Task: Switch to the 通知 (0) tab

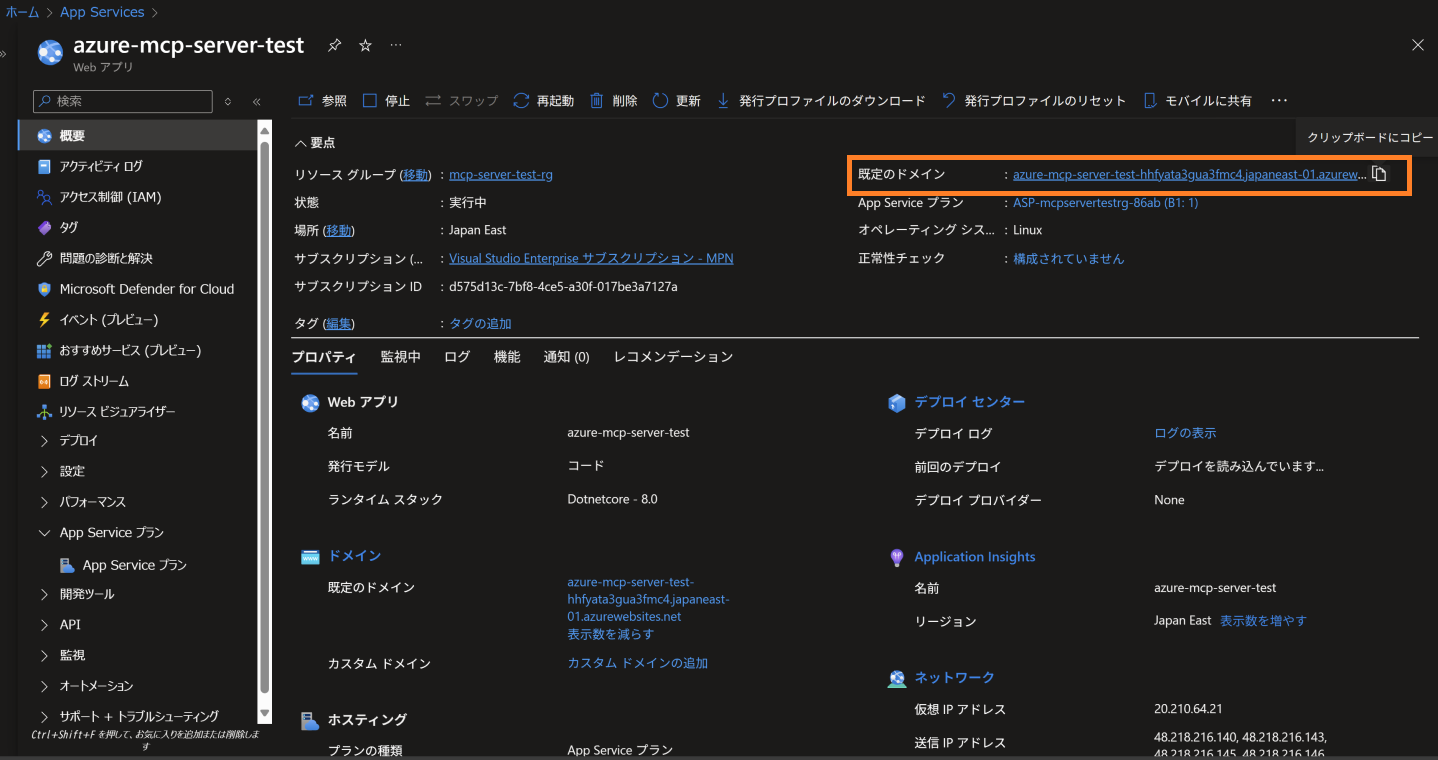Action: click(x=566, y=357)
